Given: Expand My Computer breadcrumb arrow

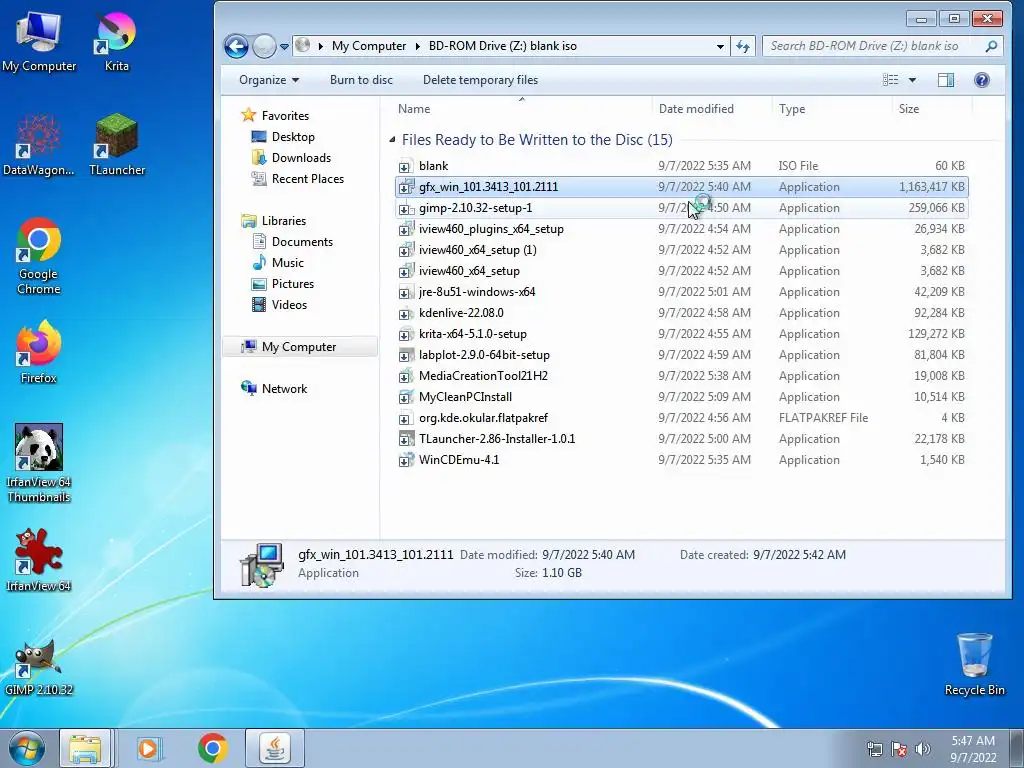Looking at the screenshot, I should [418, 46].
